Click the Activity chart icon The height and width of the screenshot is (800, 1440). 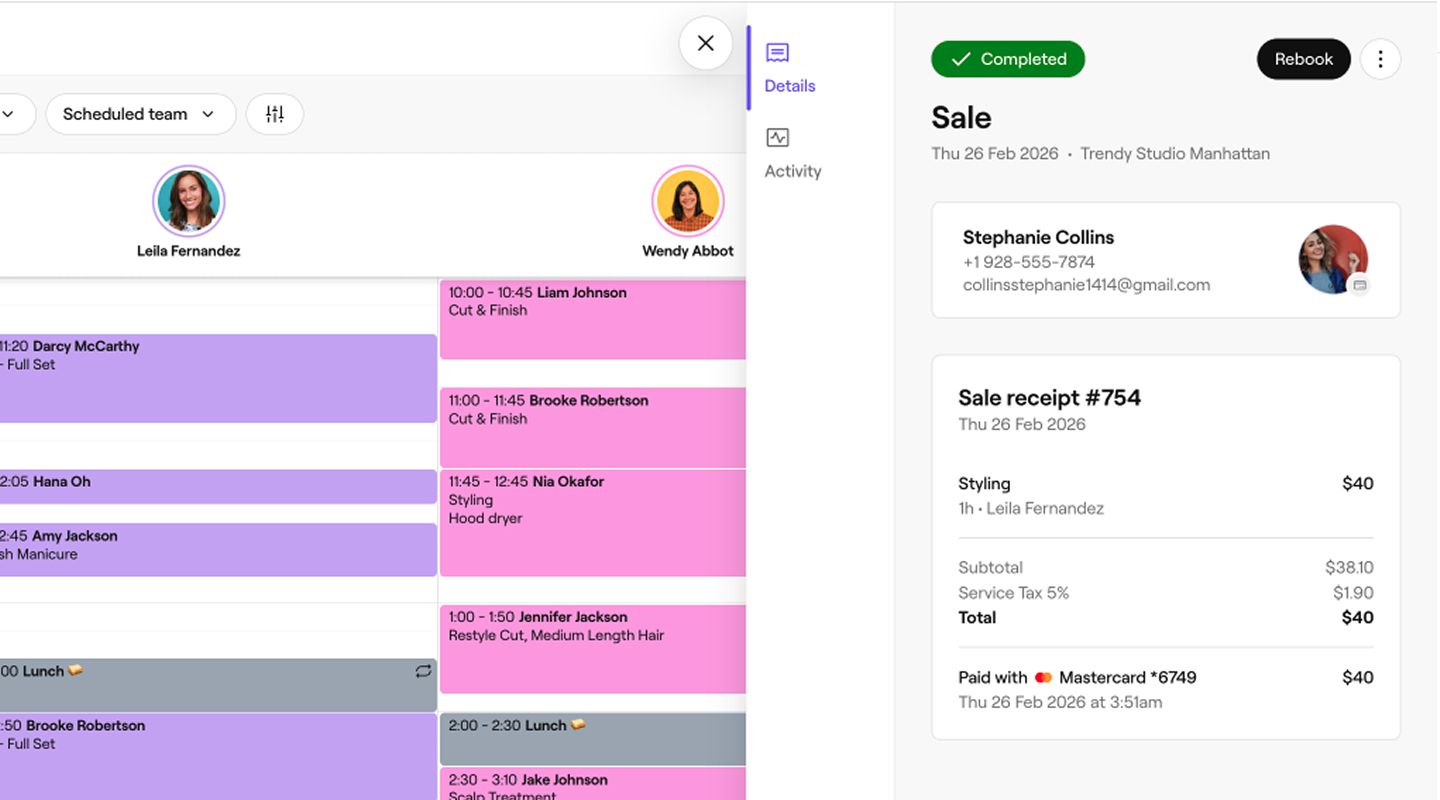[777, 138]
